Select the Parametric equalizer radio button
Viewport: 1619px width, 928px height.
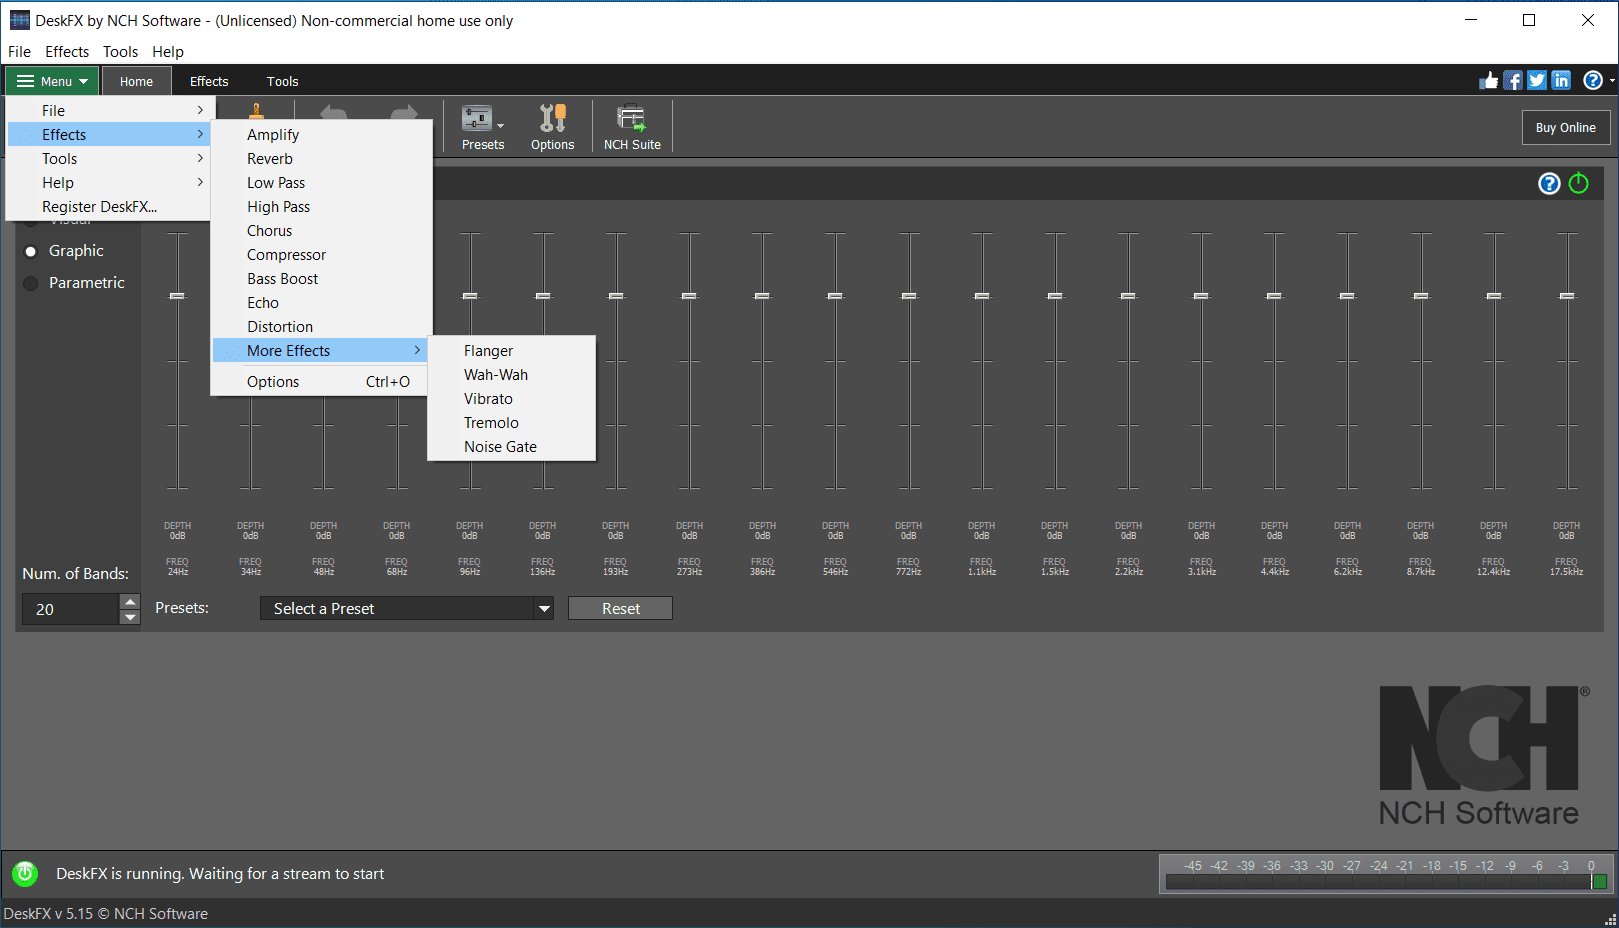tap(31, 283)
